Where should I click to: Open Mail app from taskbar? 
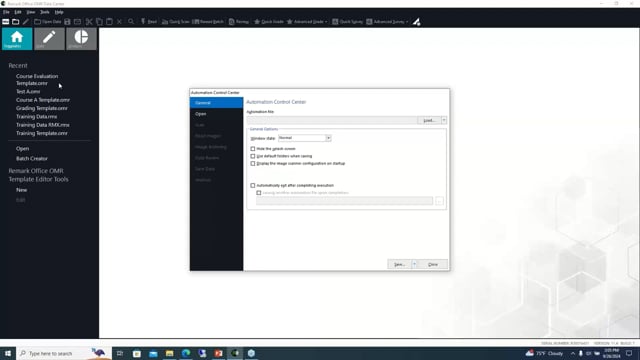[153, 353]
